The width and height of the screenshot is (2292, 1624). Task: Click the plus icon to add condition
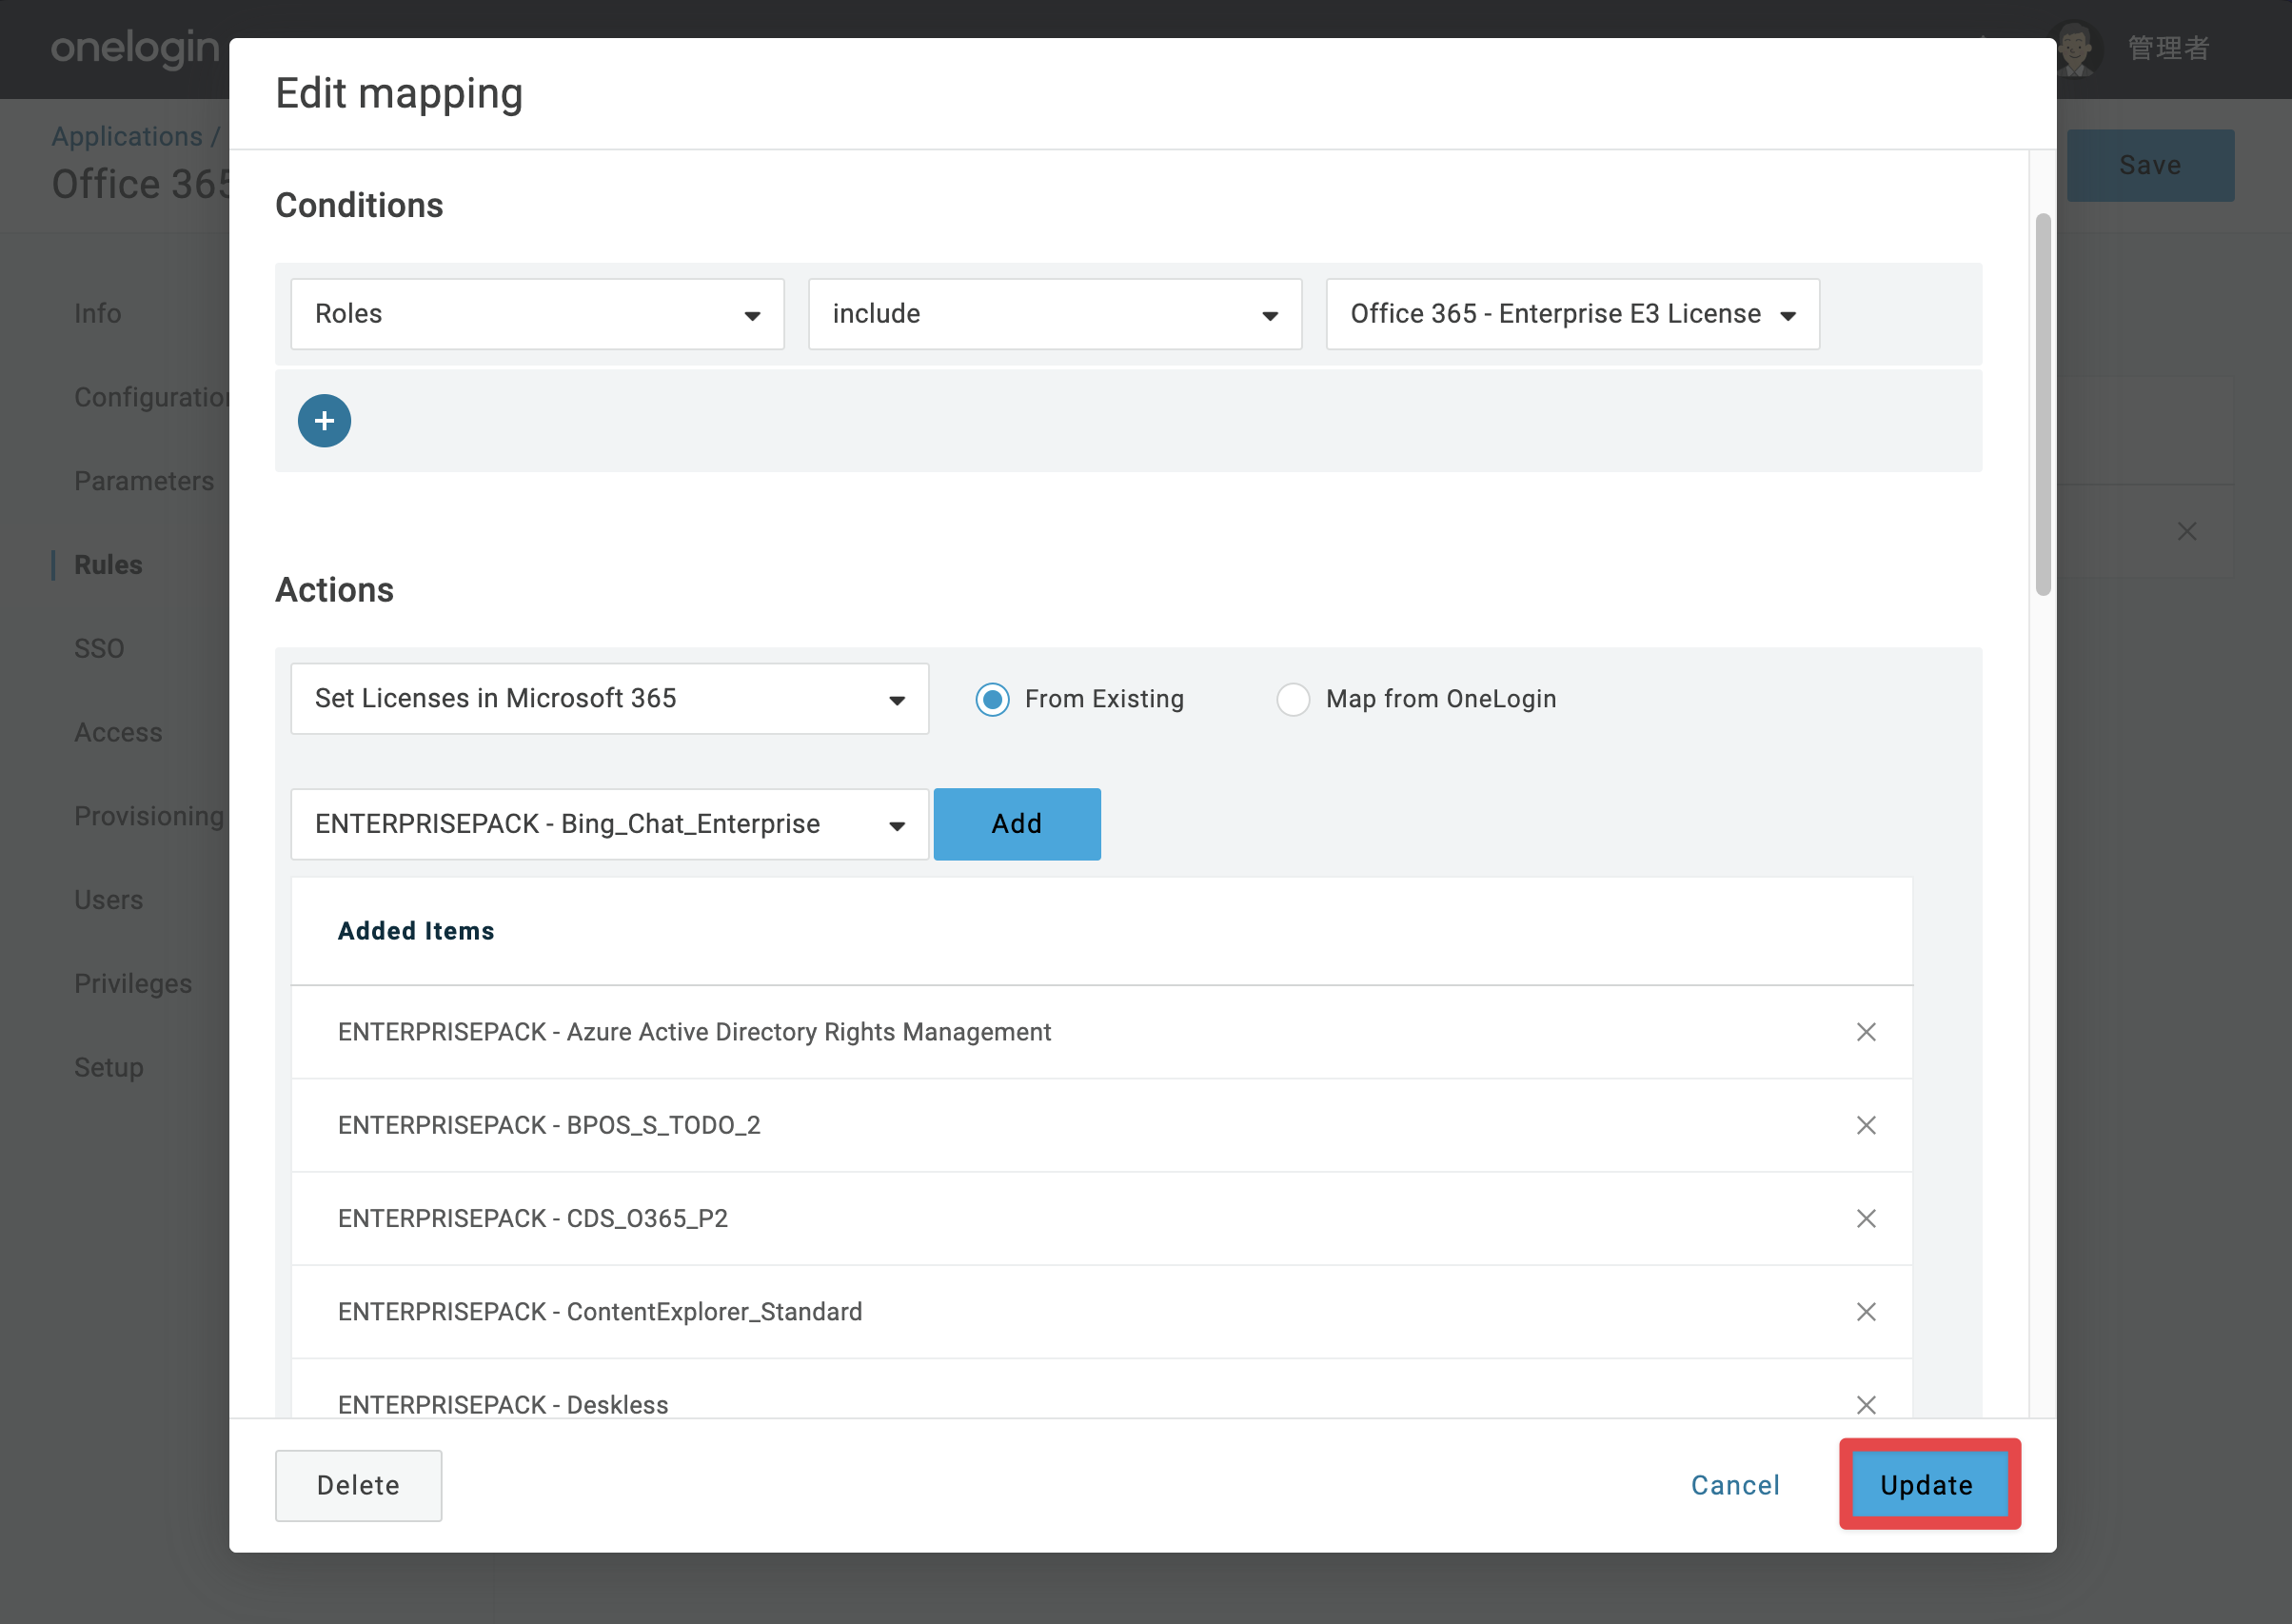(324, 421)
